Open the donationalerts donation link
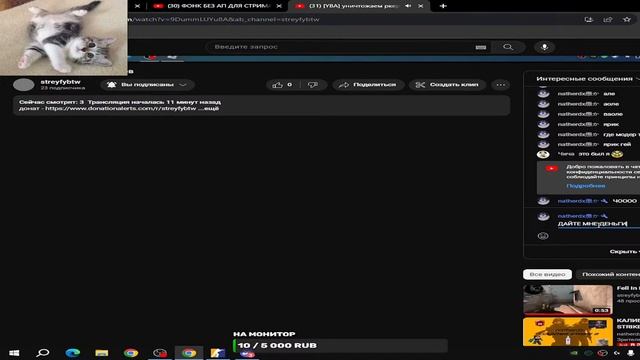The width and height of the screenshot is (640, 360). [120, 109]
